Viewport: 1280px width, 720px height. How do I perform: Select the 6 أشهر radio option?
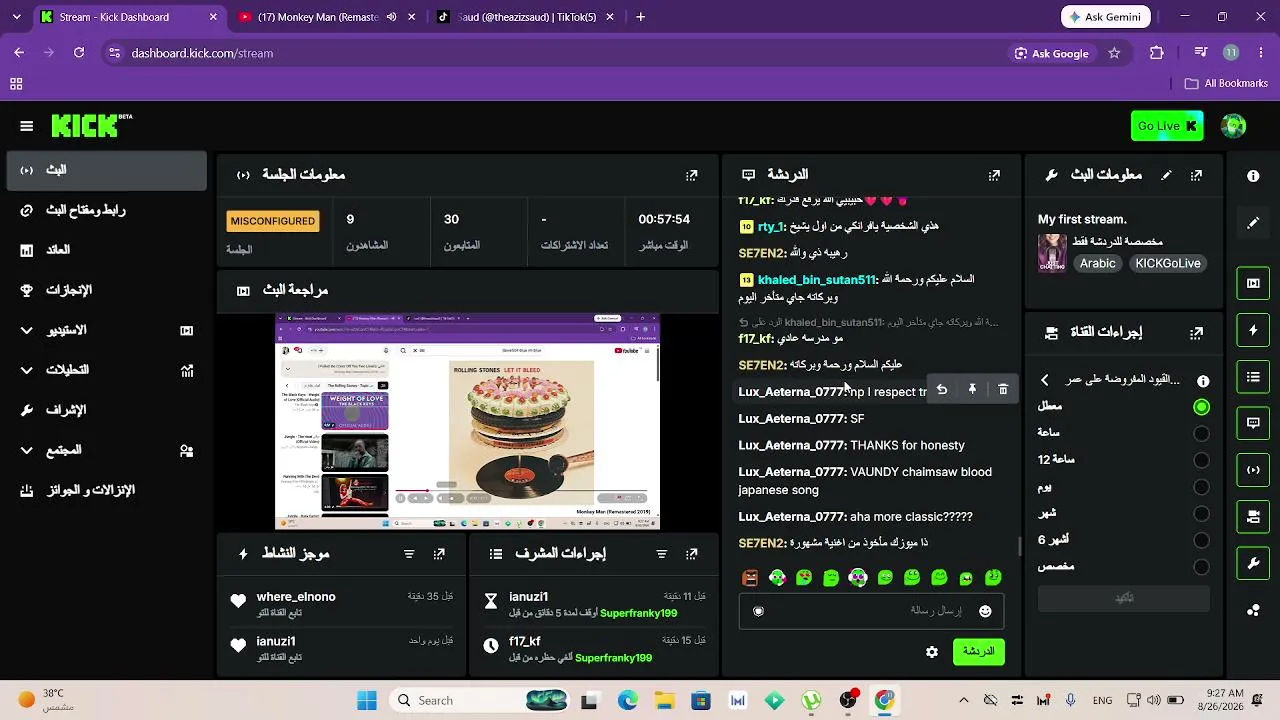(1201, 541)
